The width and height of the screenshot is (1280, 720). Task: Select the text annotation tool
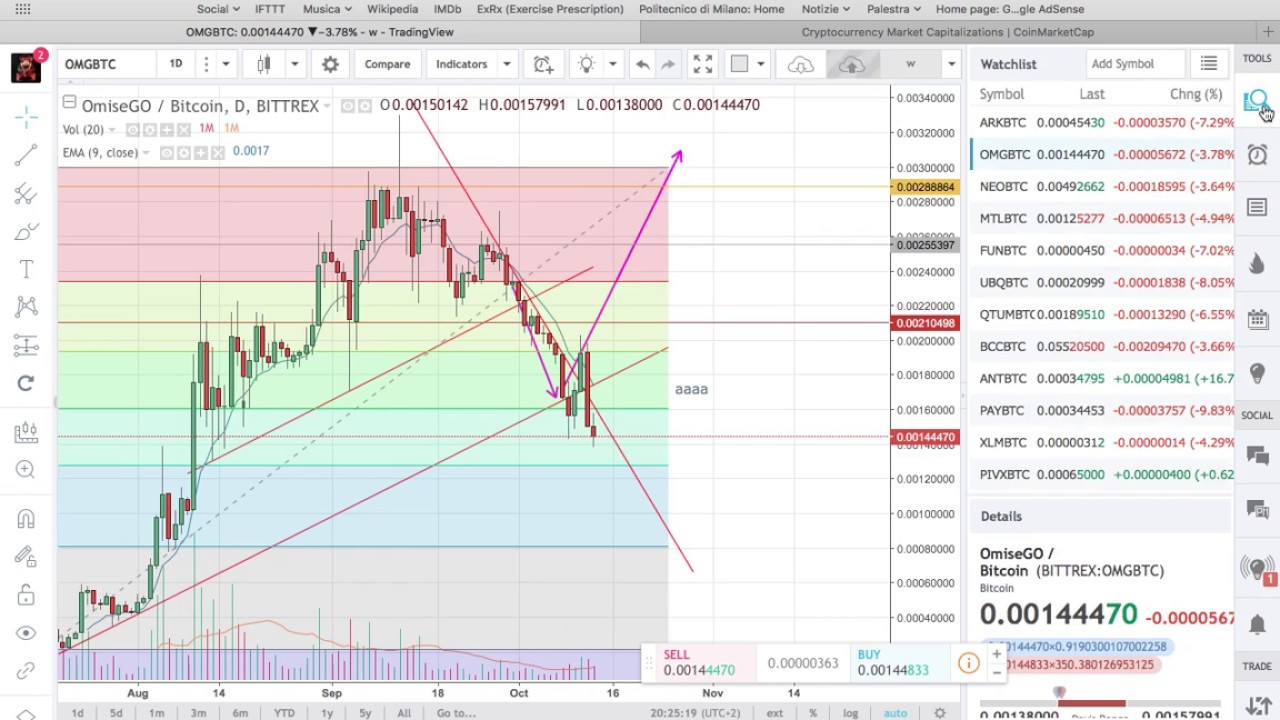pyautogui.click(x=26, y=270)
